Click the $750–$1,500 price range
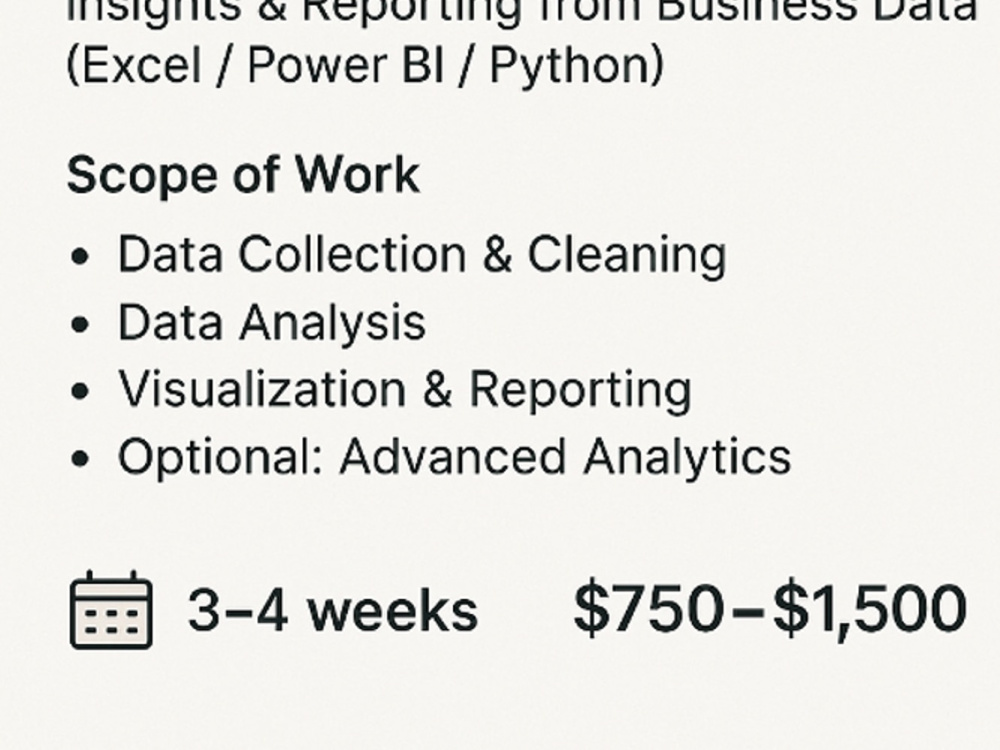 [x=770, y=608]
